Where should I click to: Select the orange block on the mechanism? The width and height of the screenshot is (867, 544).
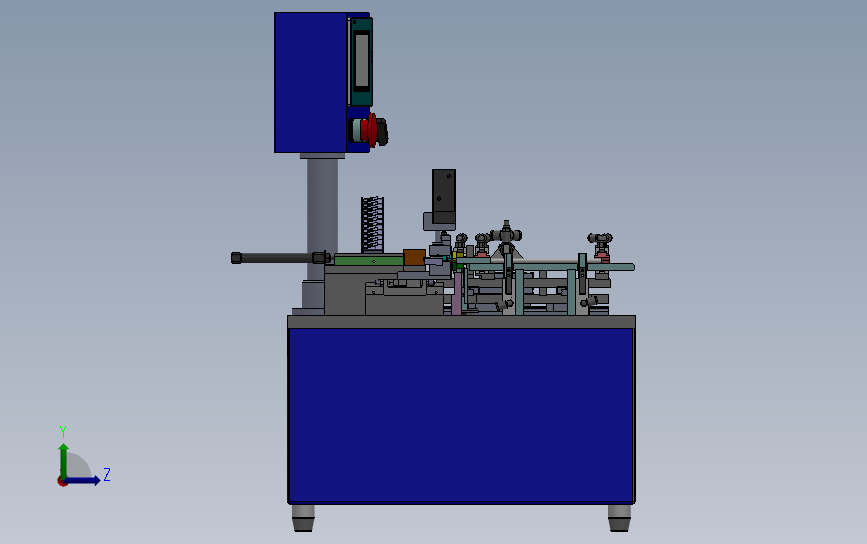point(414,258)
